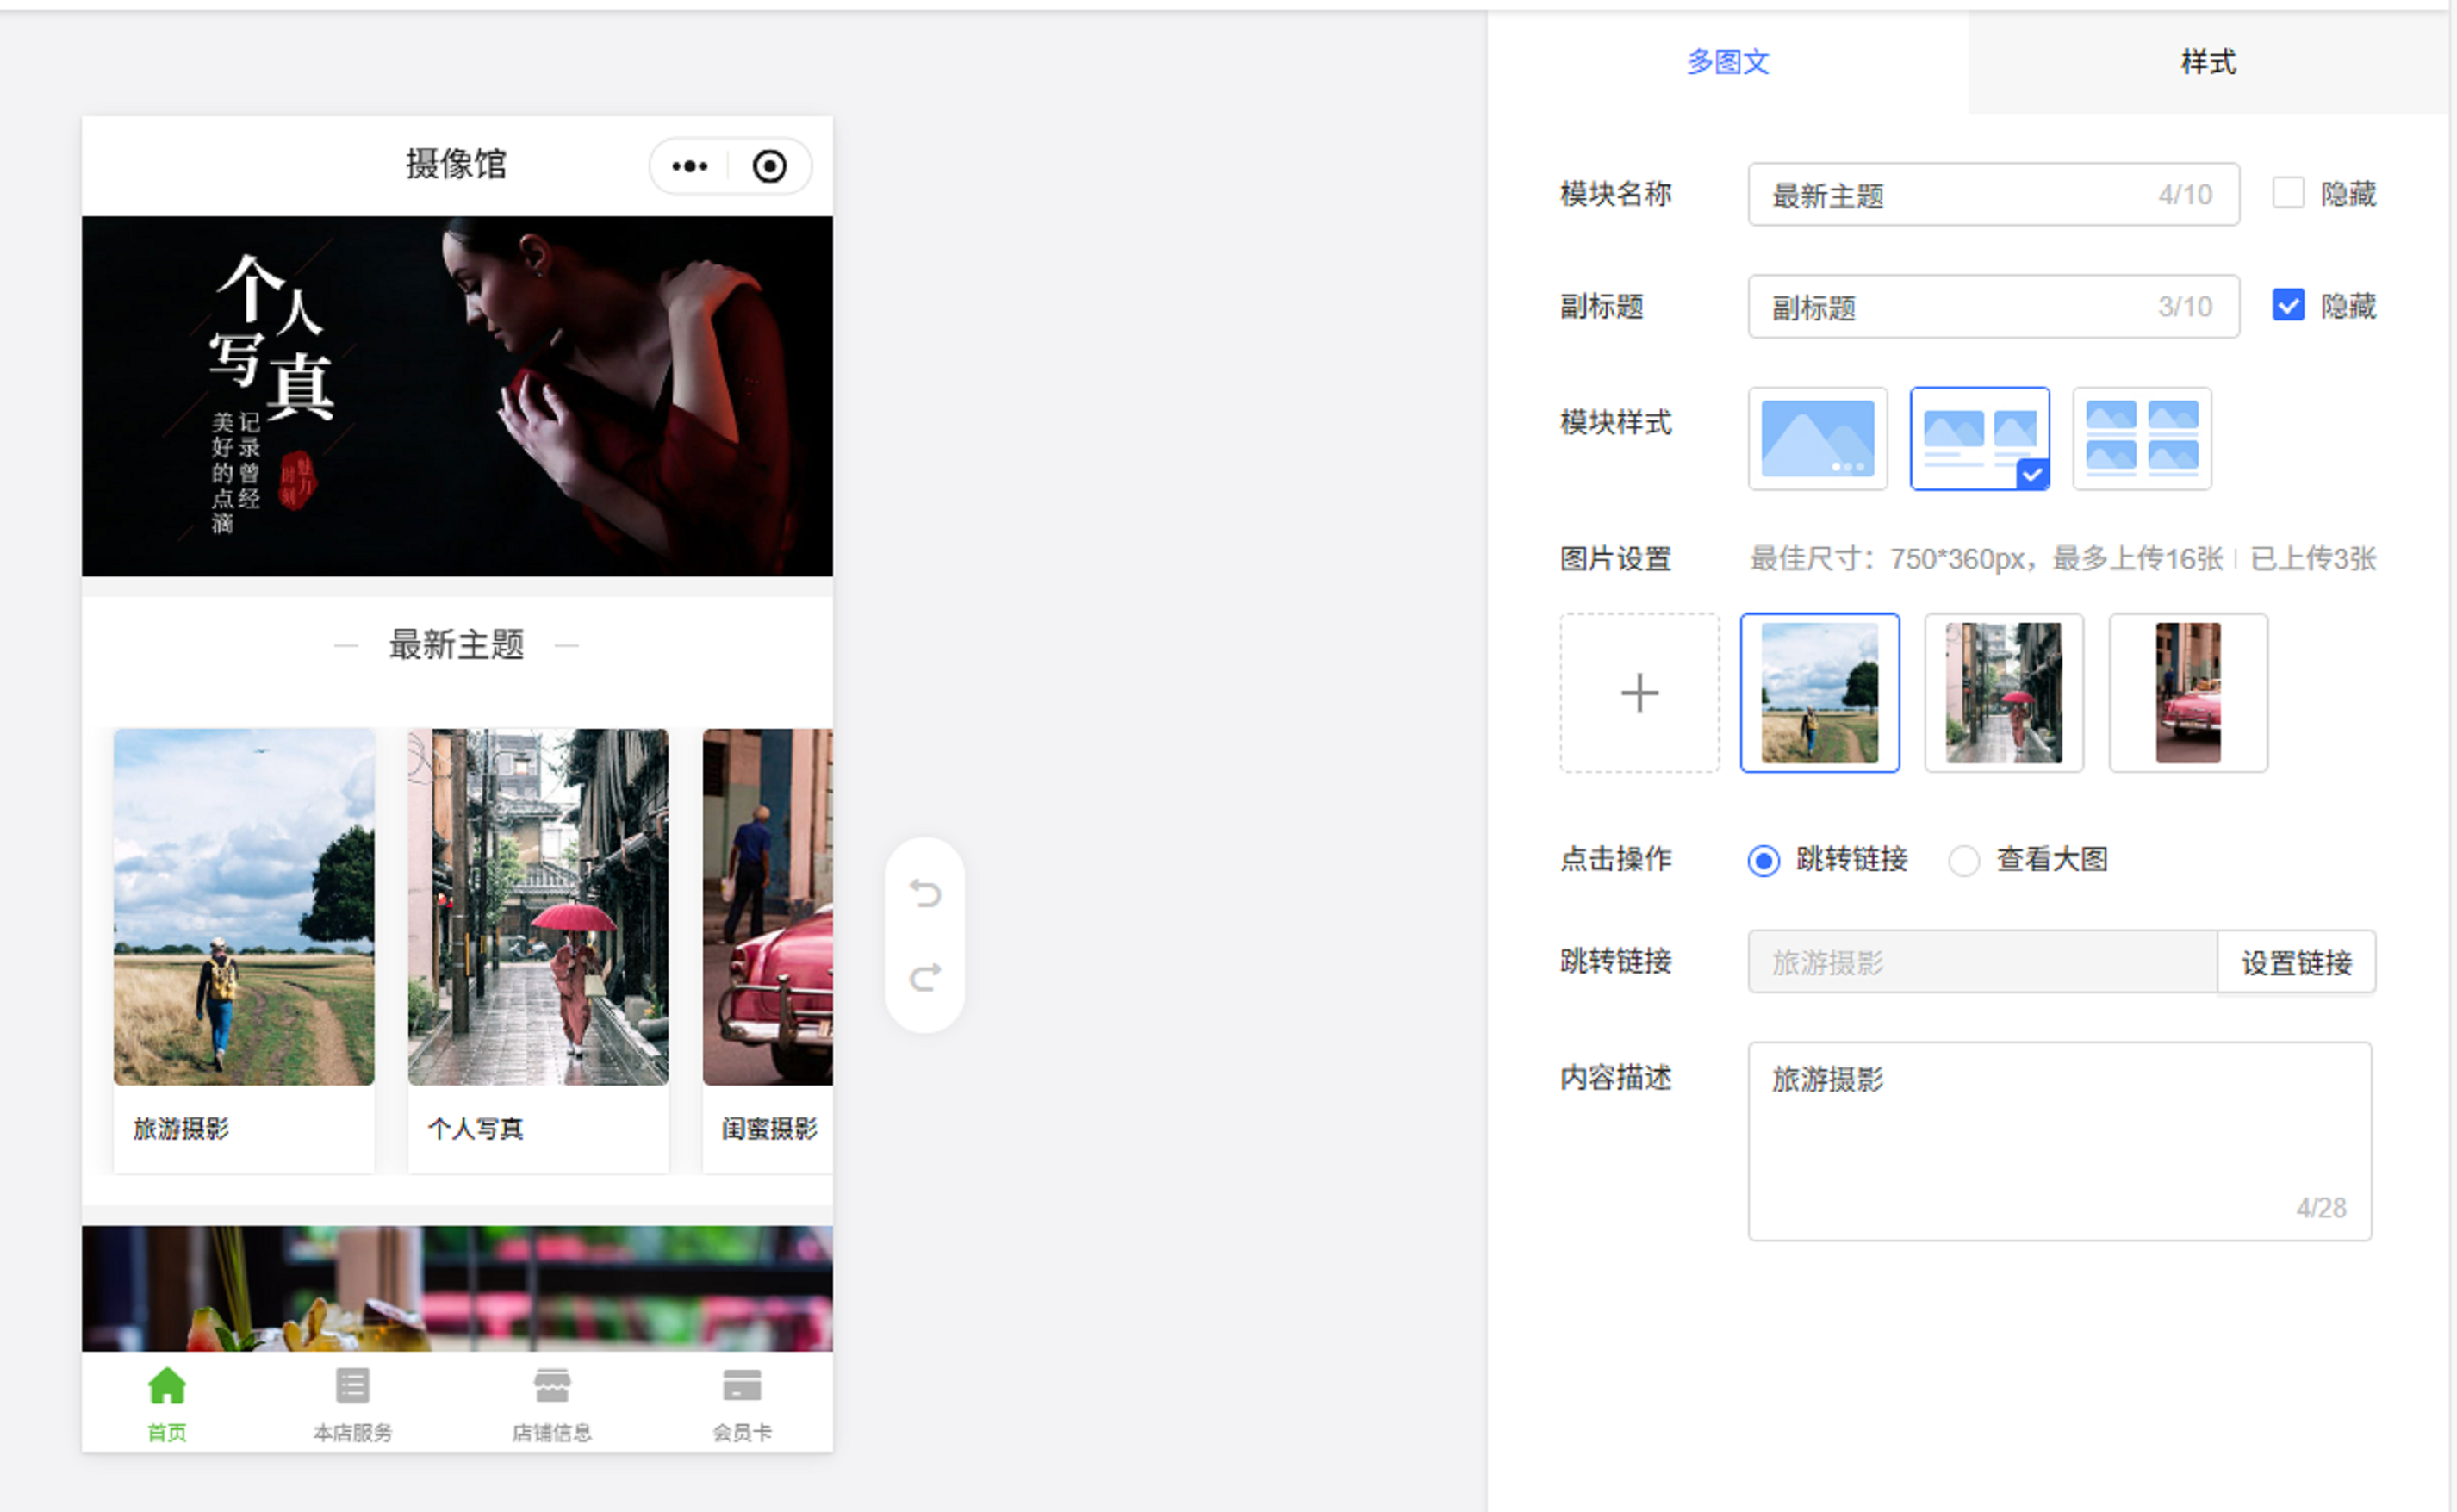Uncheck the 隐藏 box for subtitle
The height and width of the screenshot is (1512, 2457).
pos(2288,305)
